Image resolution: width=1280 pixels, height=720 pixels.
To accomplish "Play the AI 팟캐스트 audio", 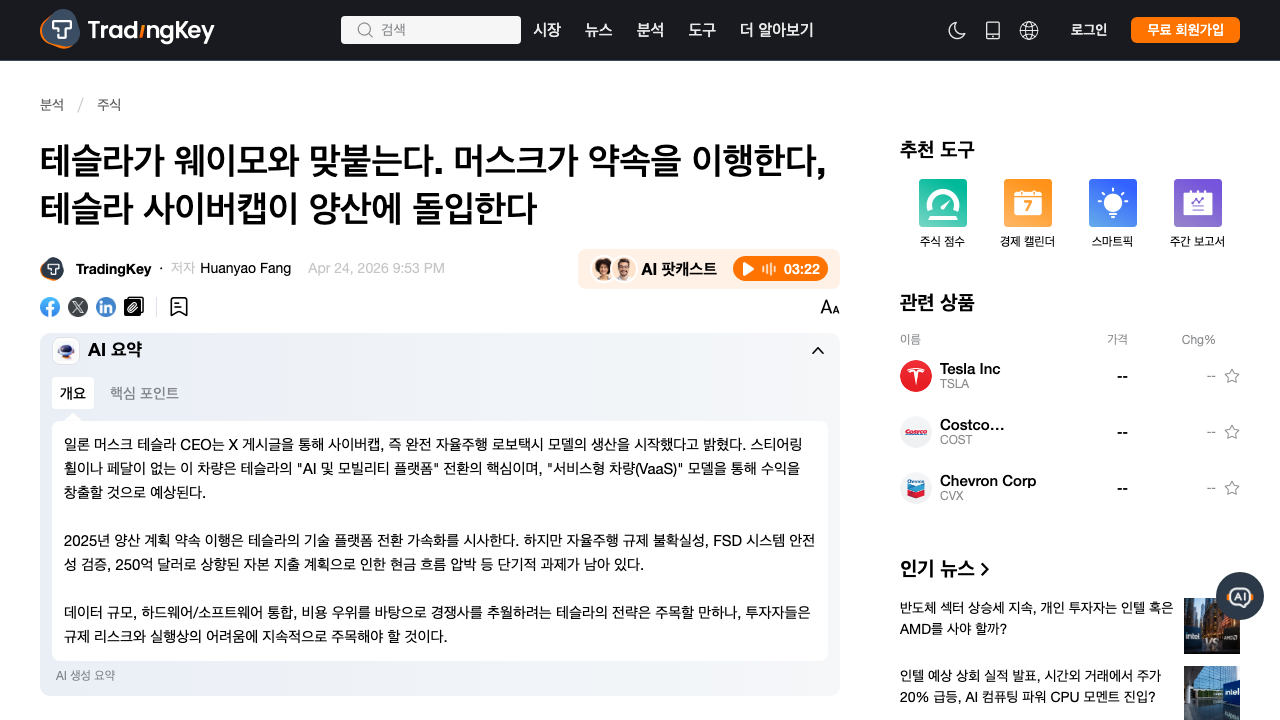I will (778, 269).
